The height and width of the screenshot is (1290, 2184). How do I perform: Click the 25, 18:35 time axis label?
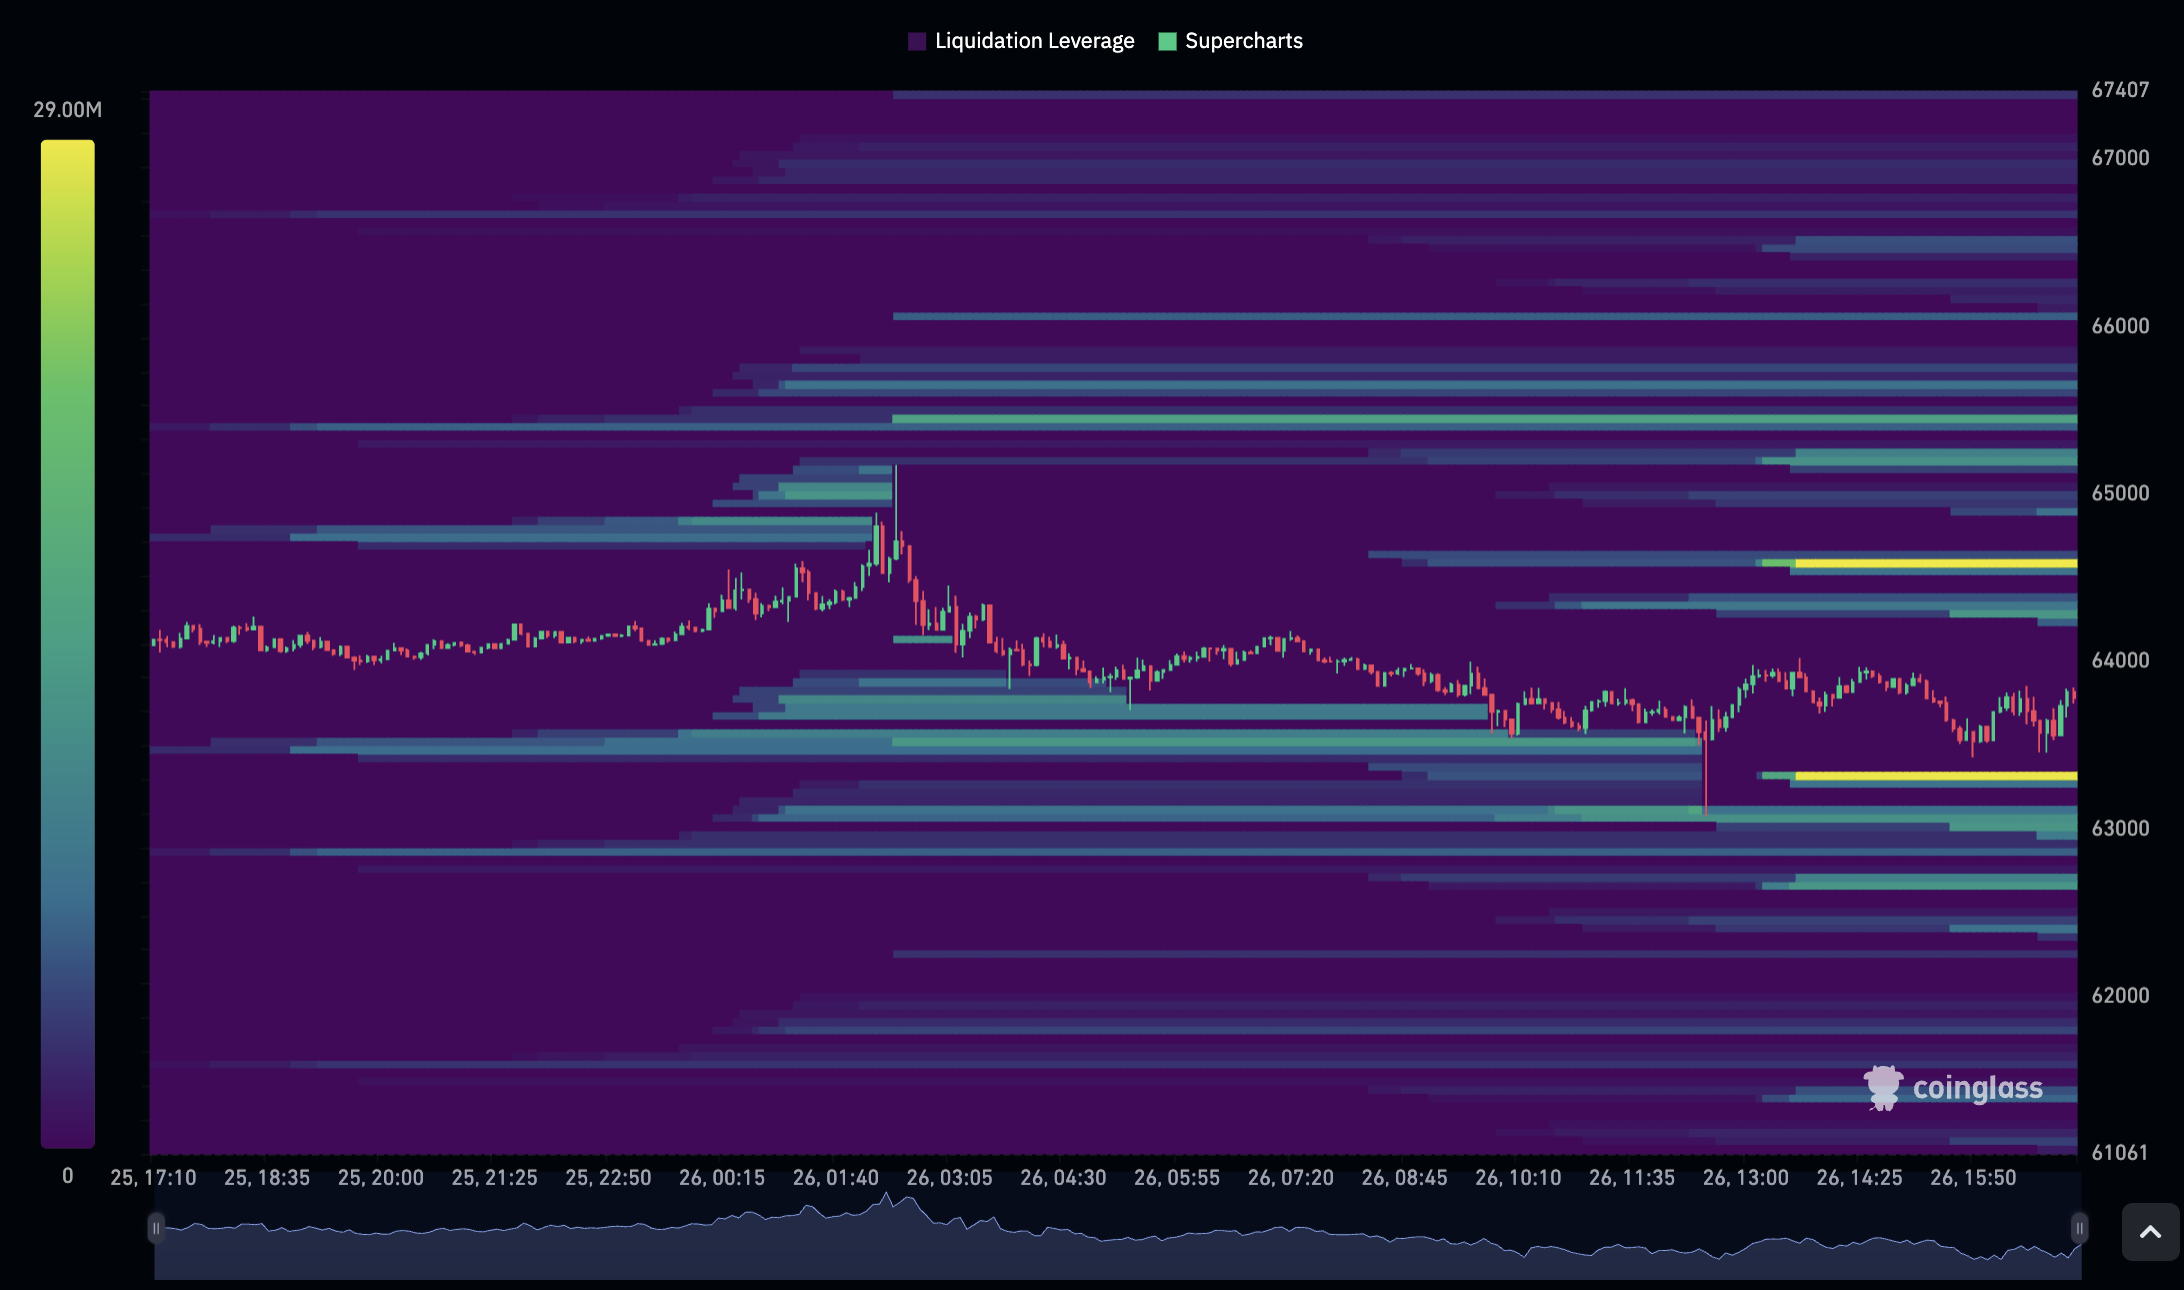pyautogui.click(x=267, y=1178)
